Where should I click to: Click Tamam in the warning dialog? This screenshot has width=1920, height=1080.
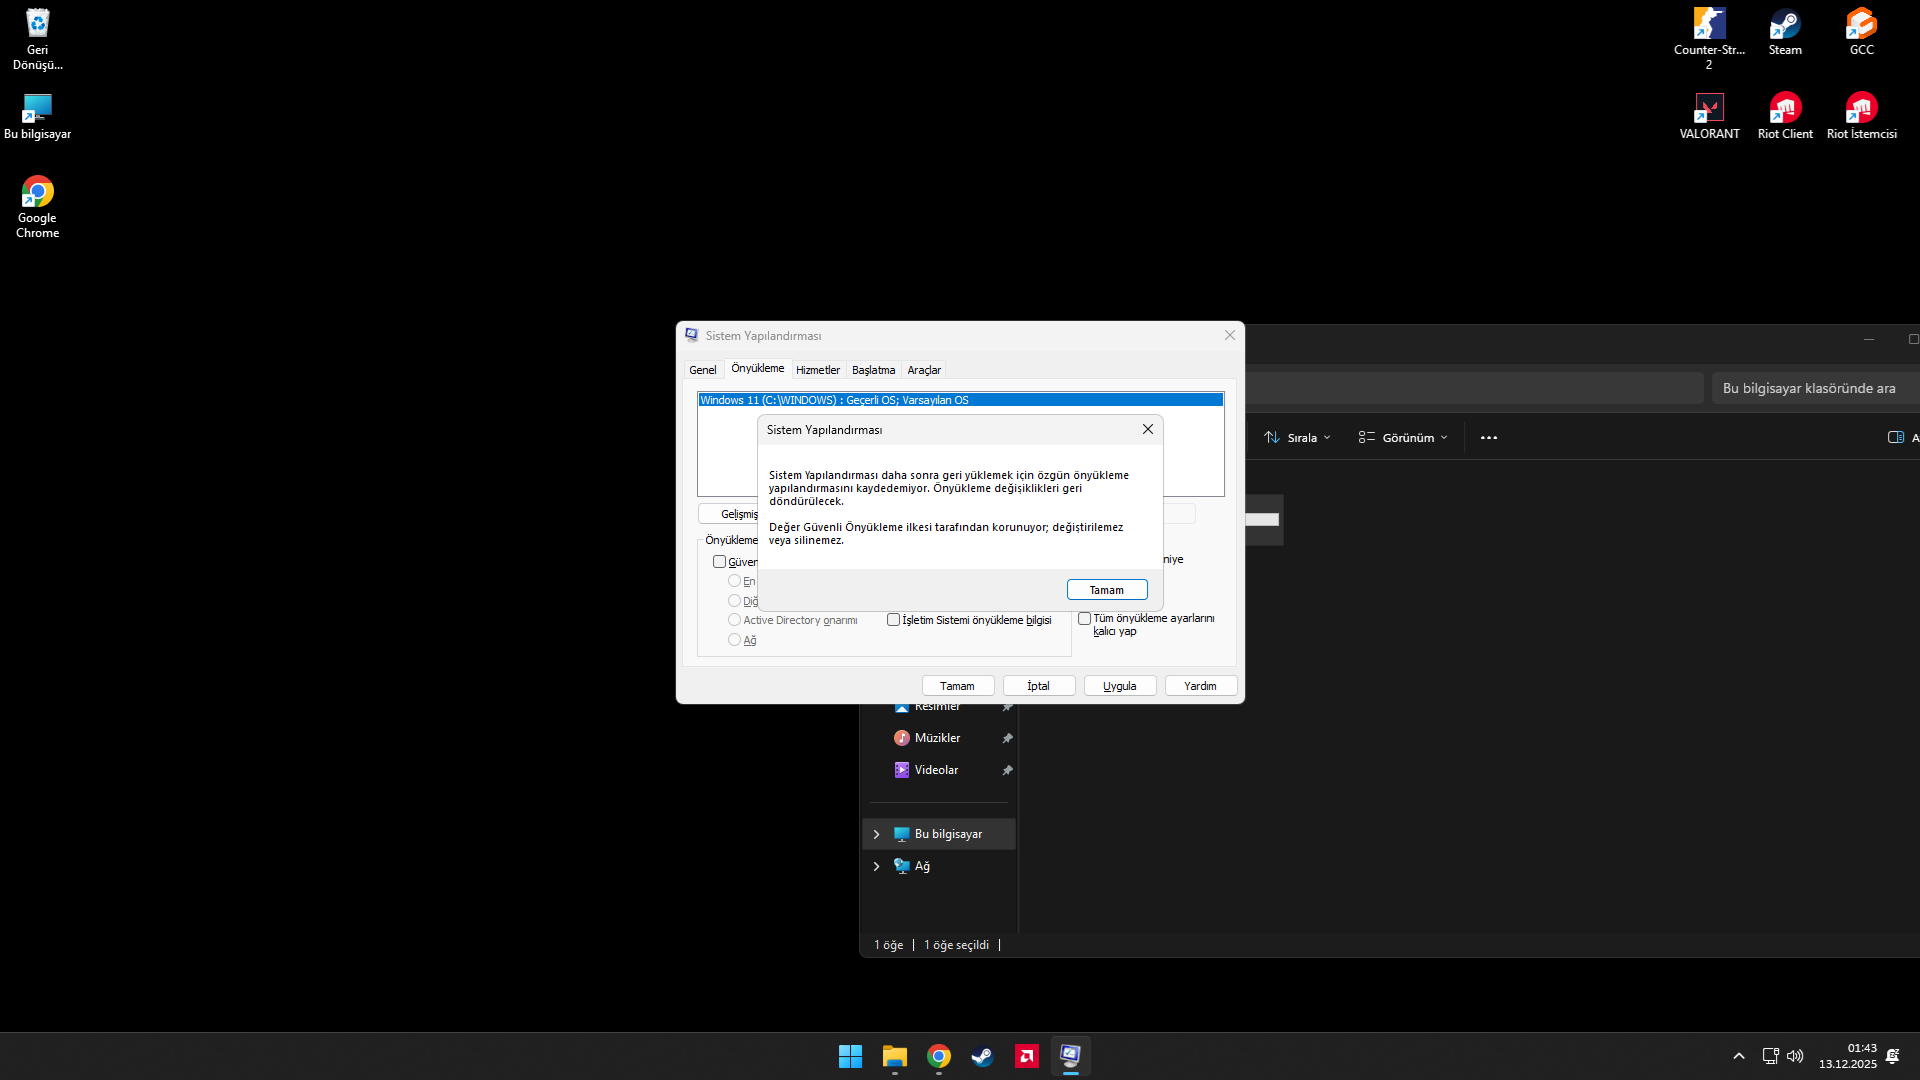coord(1106,590)
